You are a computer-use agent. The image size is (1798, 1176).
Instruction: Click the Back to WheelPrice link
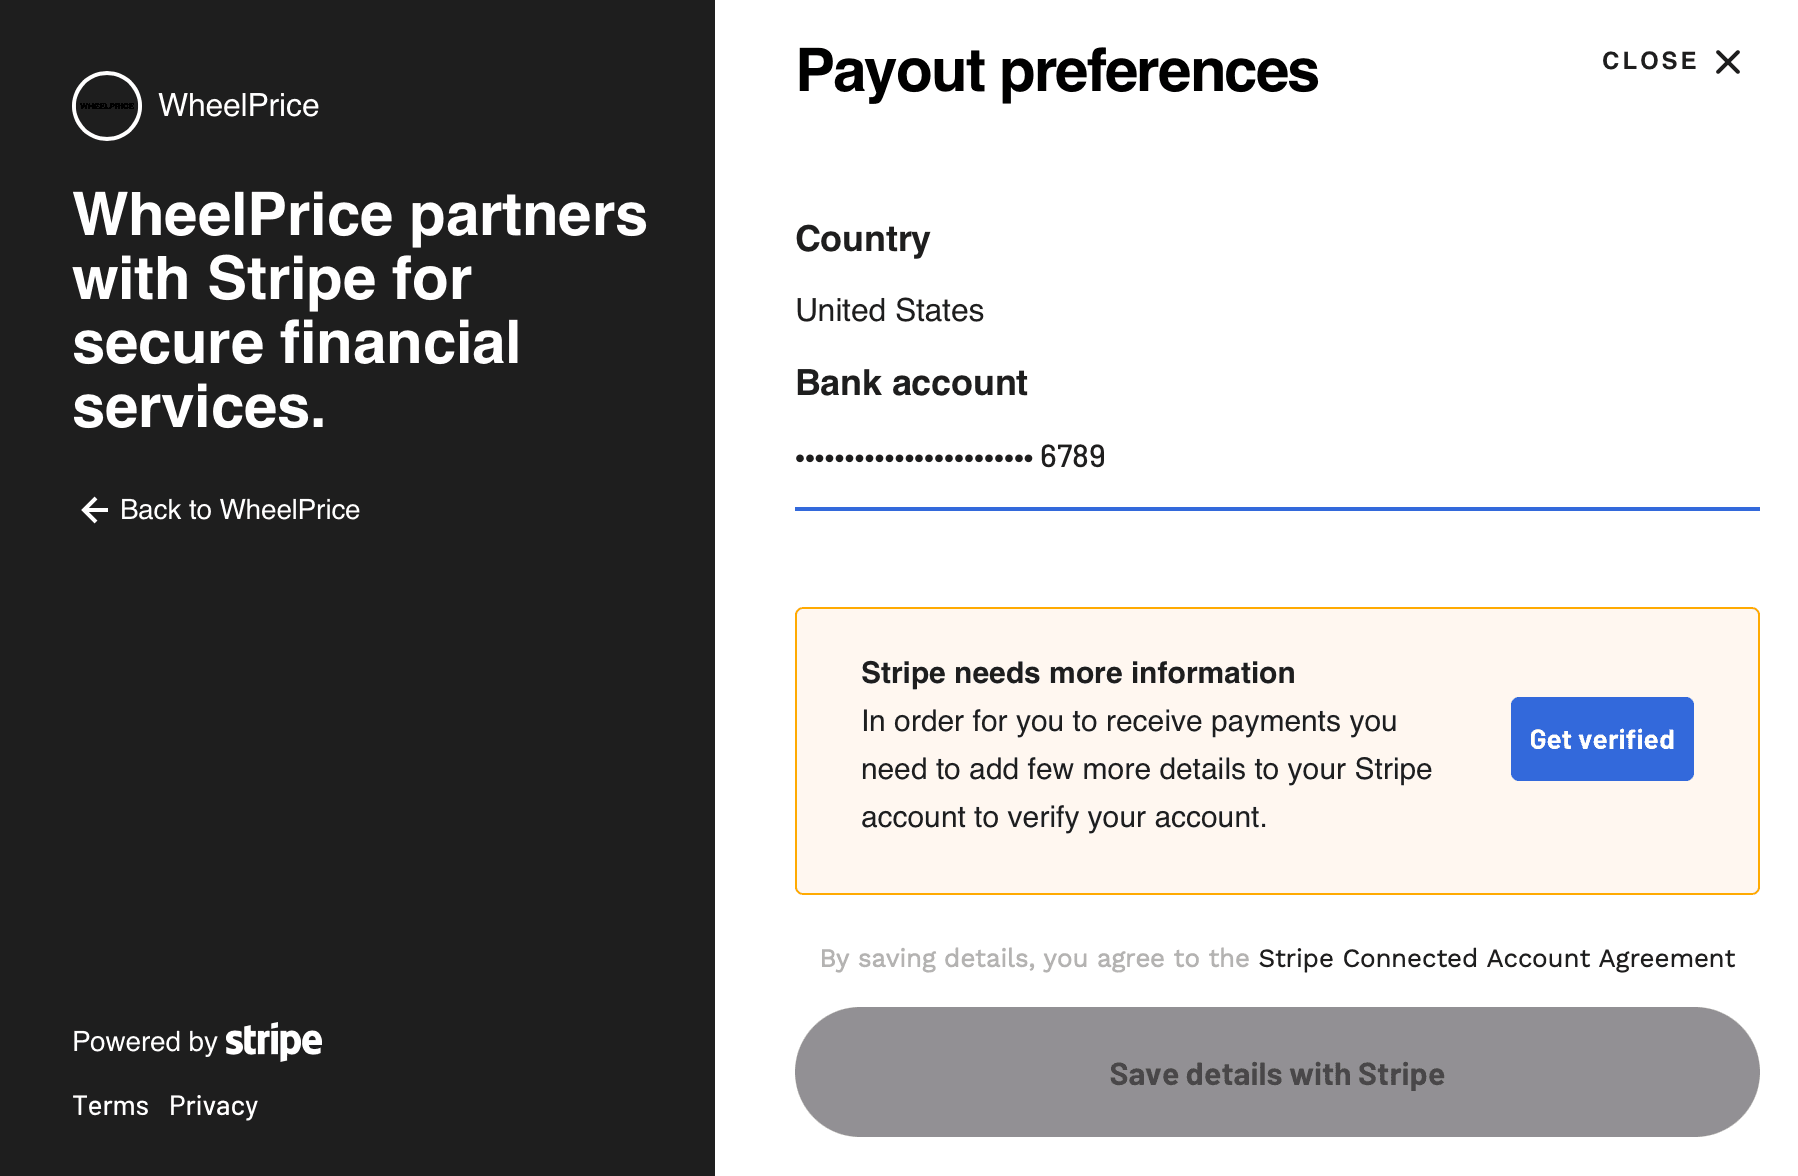click(x=239, y=509)
